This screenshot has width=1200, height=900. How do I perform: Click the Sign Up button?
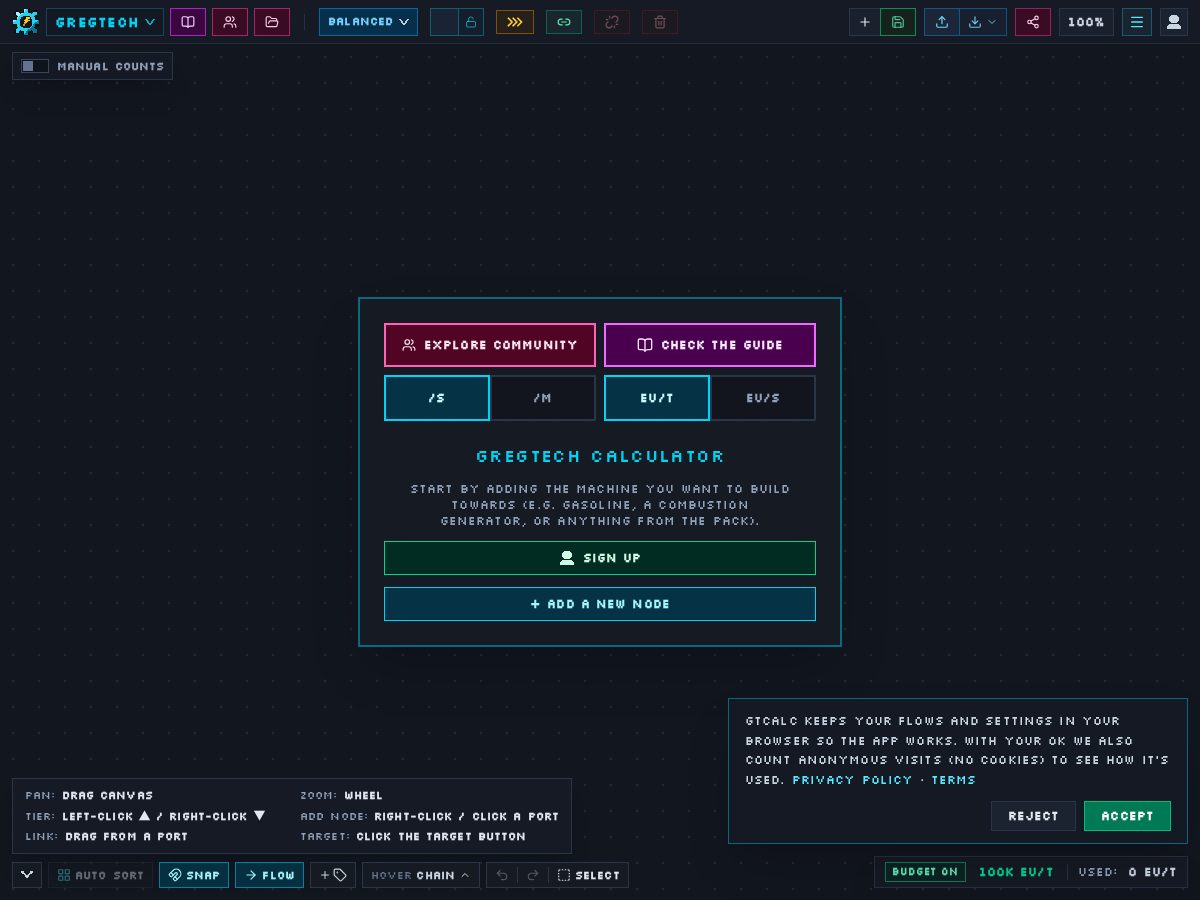(600, 558)
